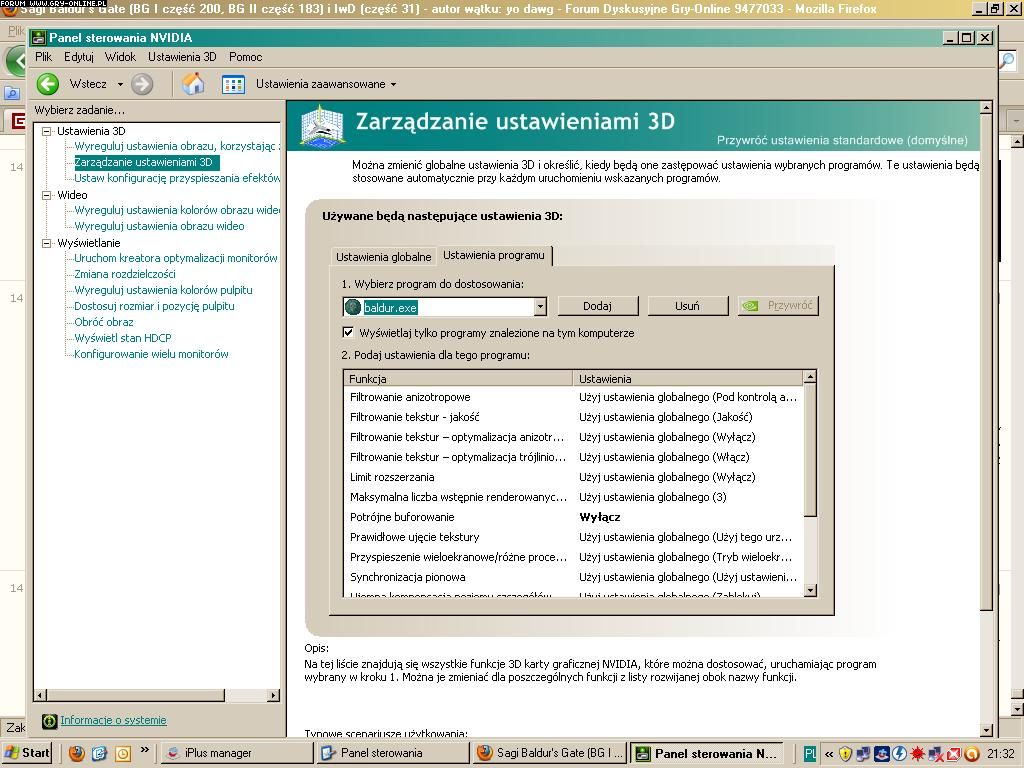
Task: Open the Informacje o systemie link
Action: point(113,720)
